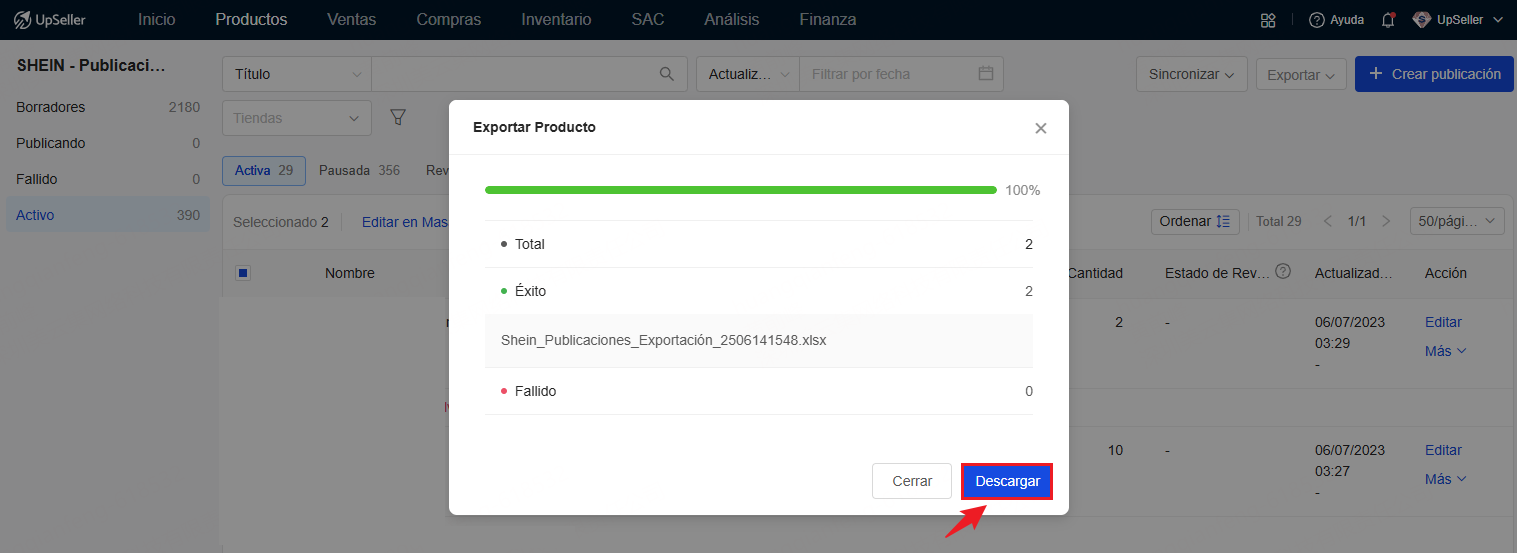Image resolution: width=1517 pixels, height=553 pixels.
Task: Open the UpSeller account dropdown arrow
Action: click(x=1497, y=20)
